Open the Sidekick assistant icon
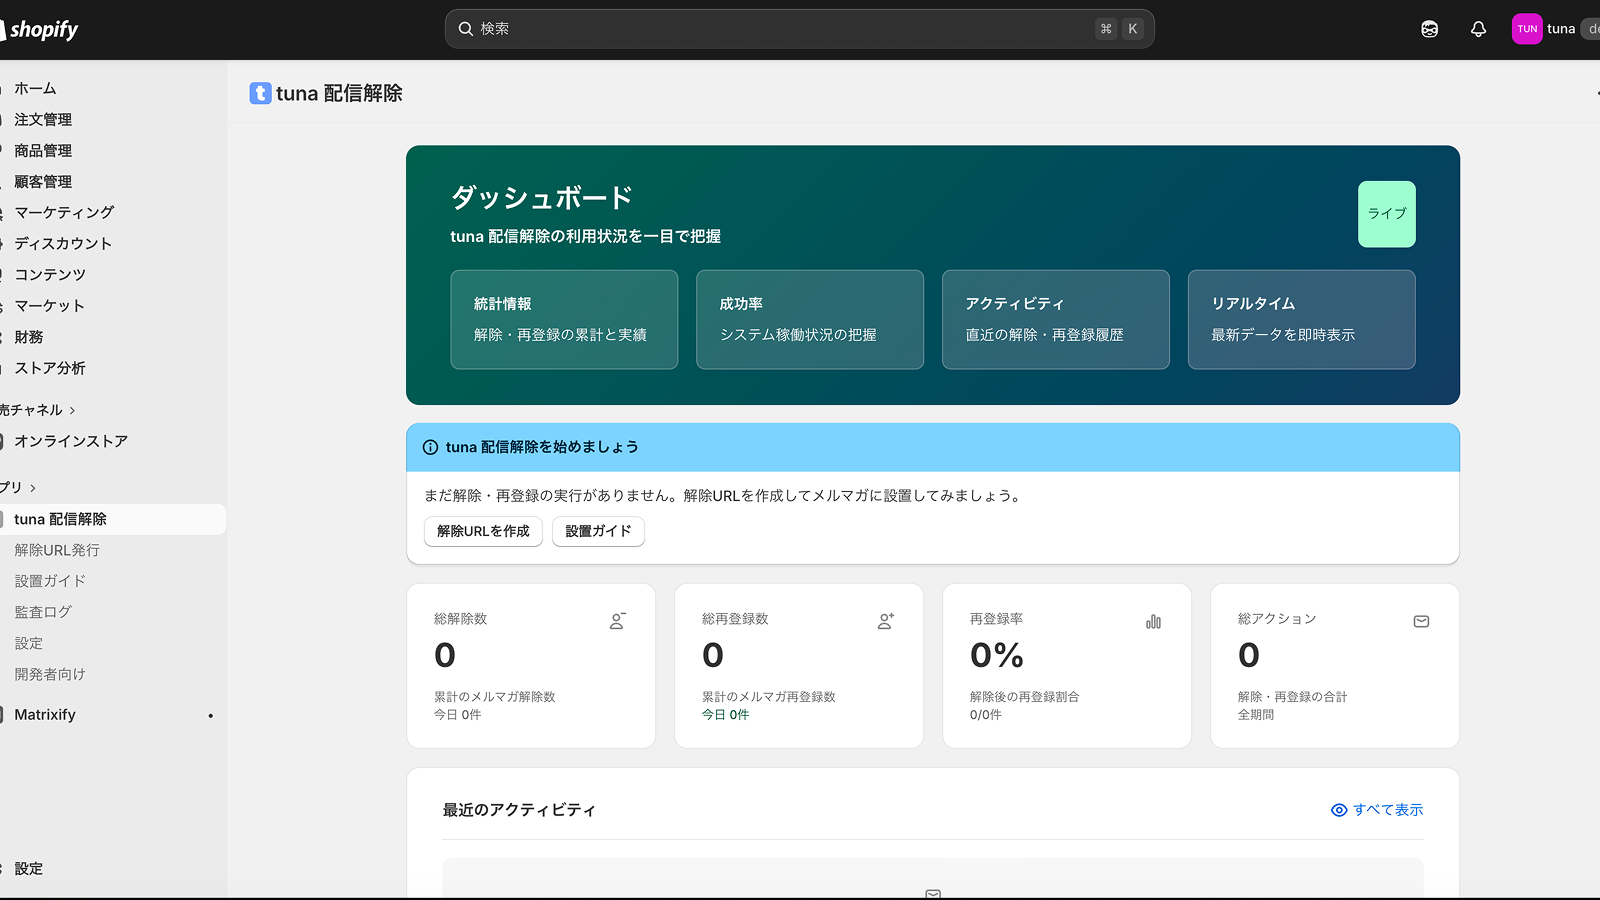1600x900 pixels. tap(1430, 29)
